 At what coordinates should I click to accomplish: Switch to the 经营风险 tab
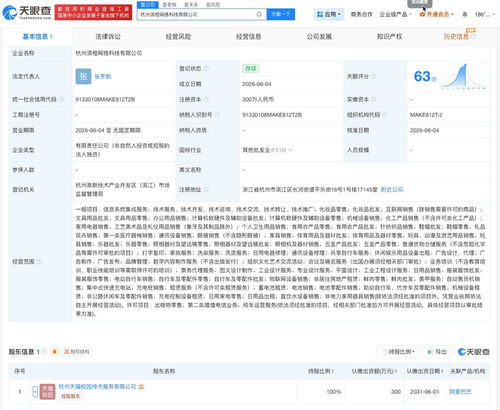click(x=178, y=37)
